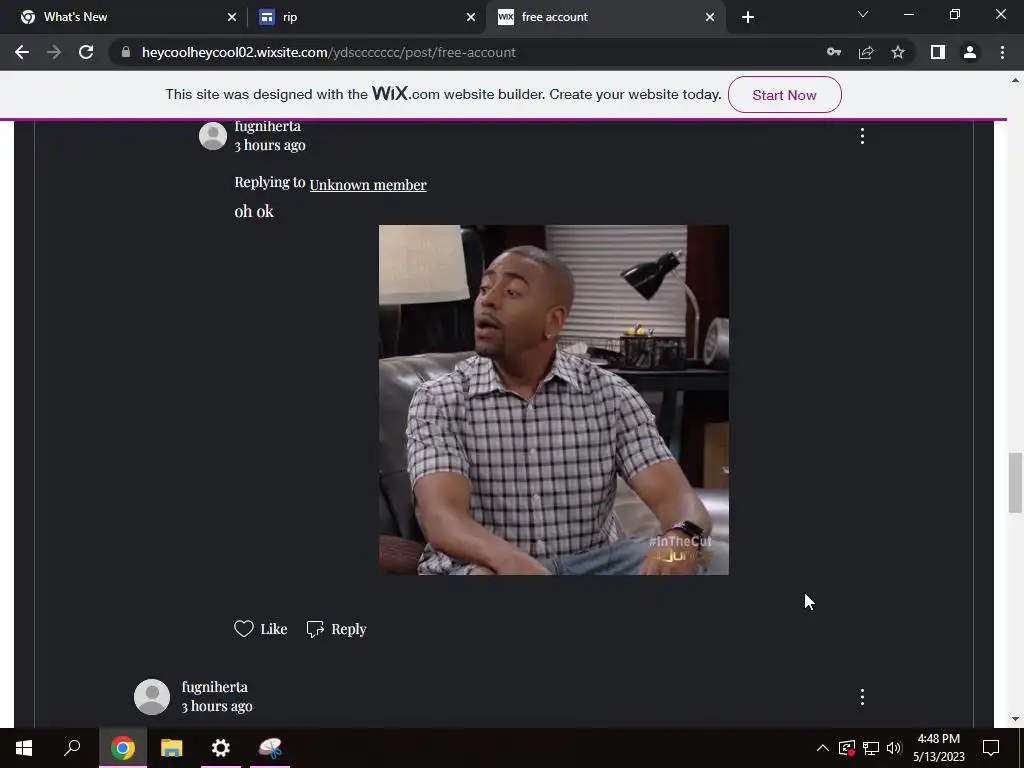Click the Chrome taskbar icon
Viewport: 1024px width, 768px height.
pos(122,748)
